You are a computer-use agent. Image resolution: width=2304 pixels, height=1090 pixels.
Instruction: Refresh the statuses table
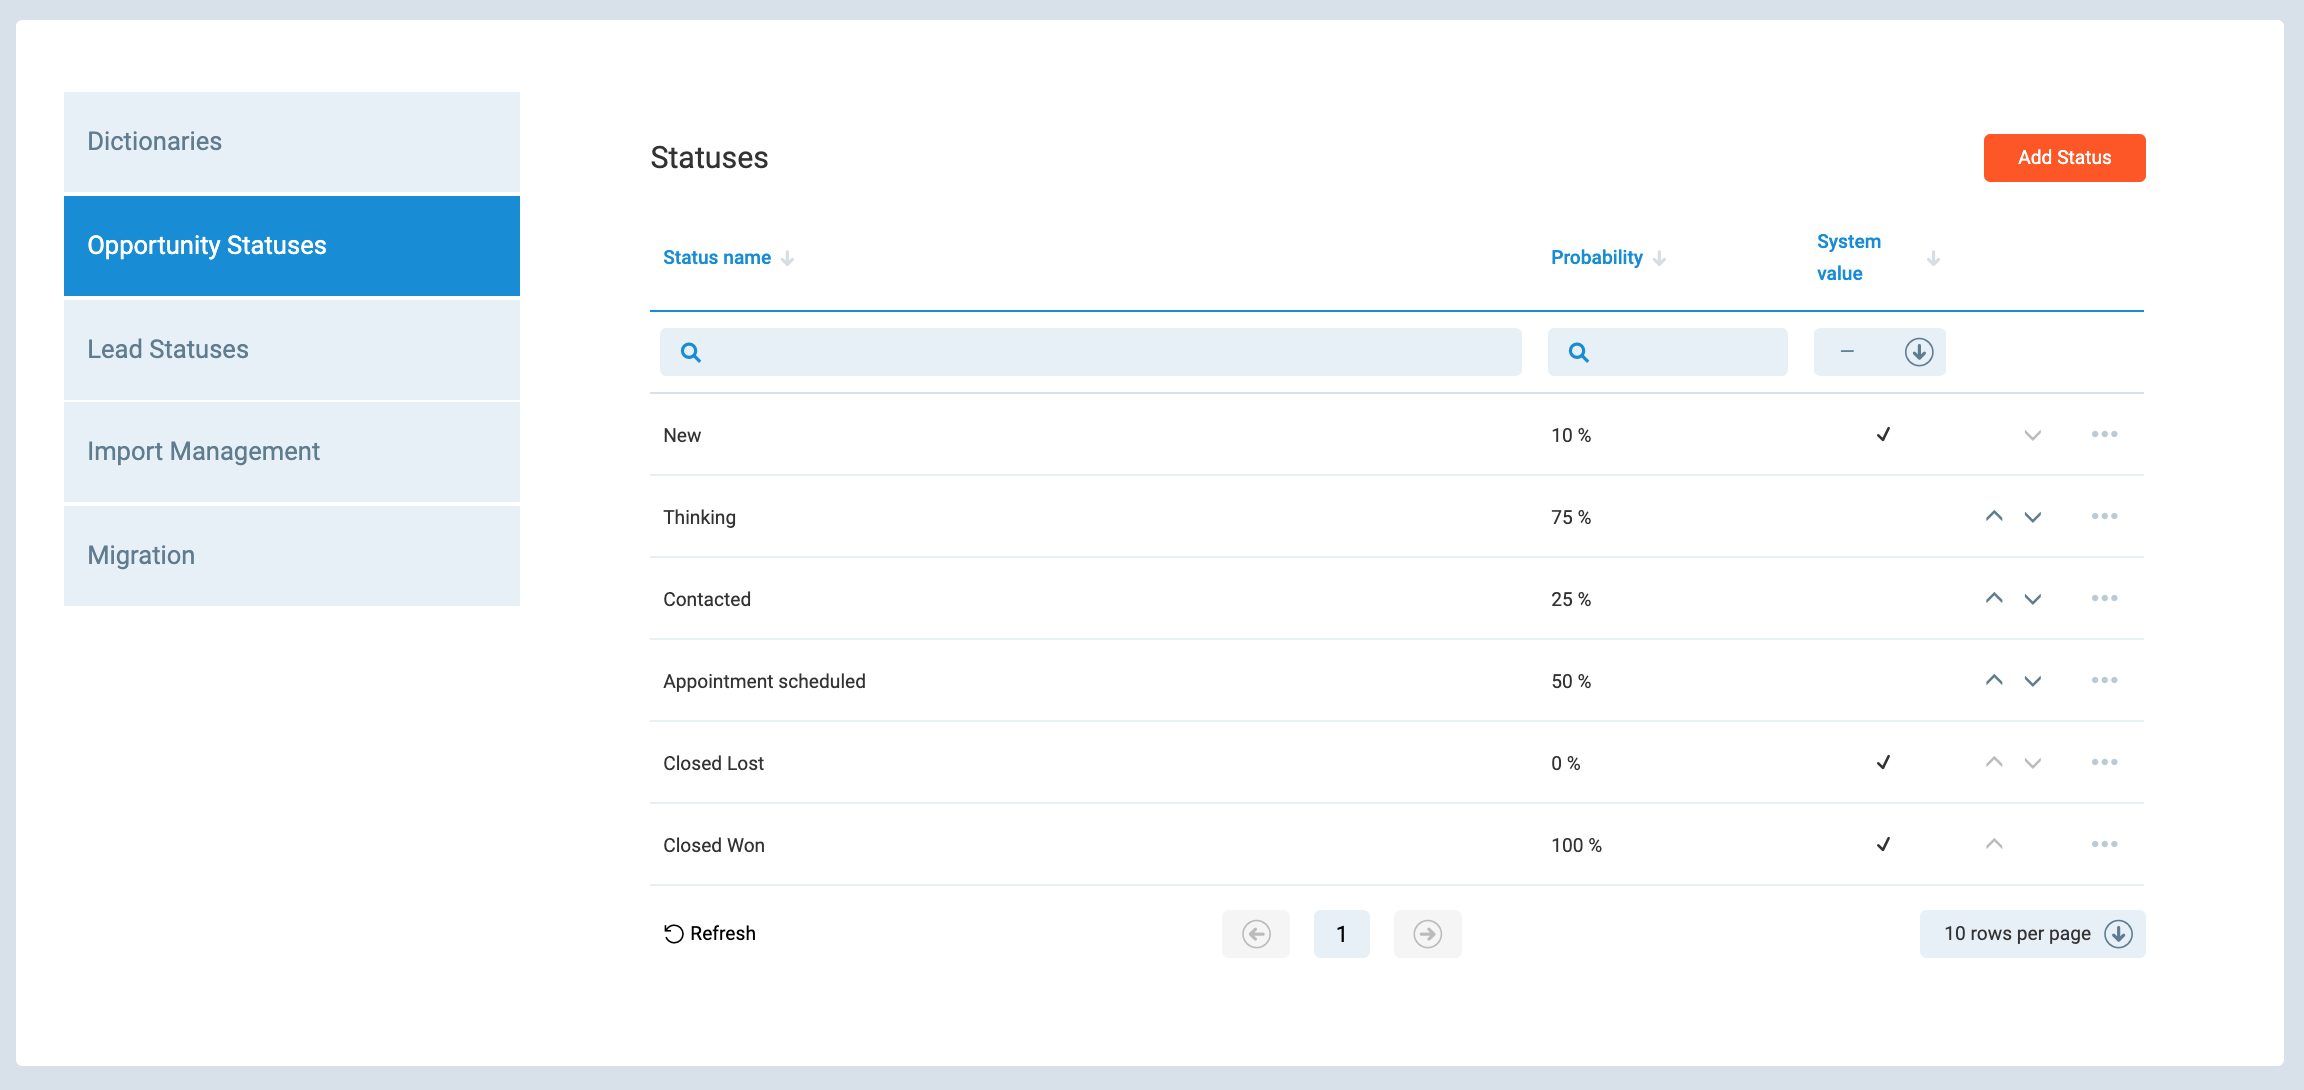tap(710, 934)
